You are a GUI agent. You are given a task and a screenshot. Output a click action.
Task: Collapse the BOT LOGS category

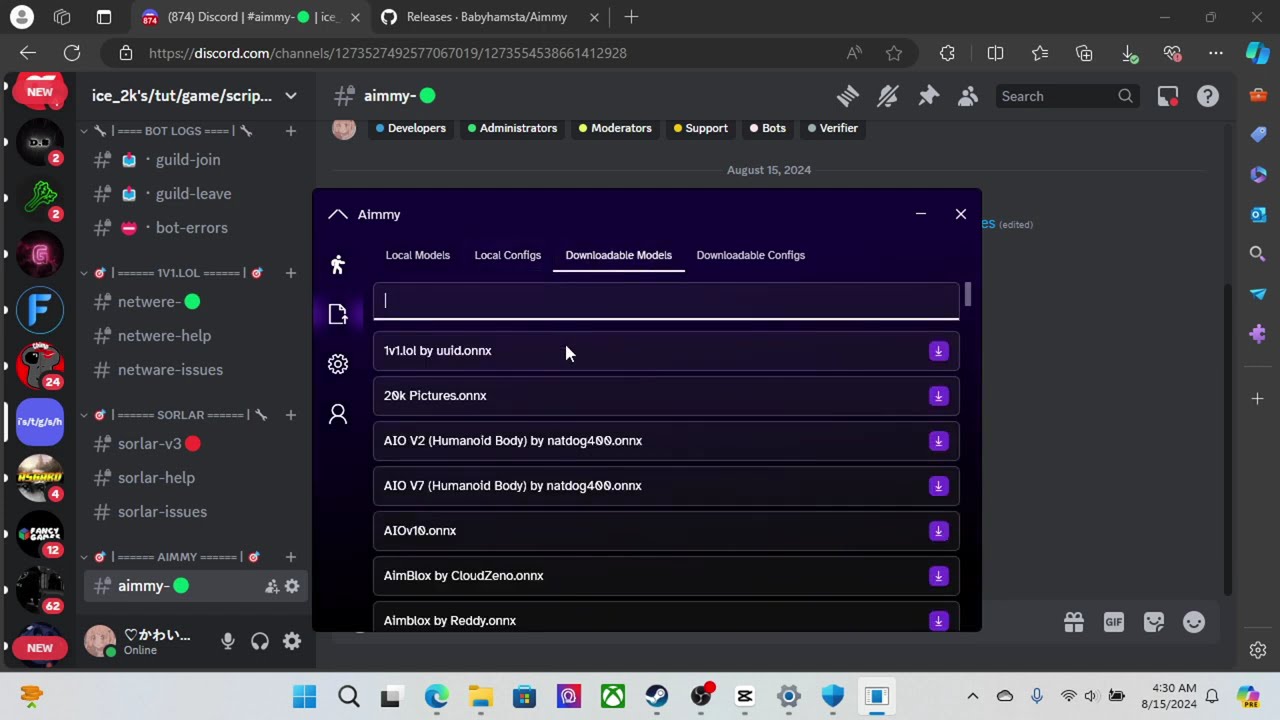[168, 131]
